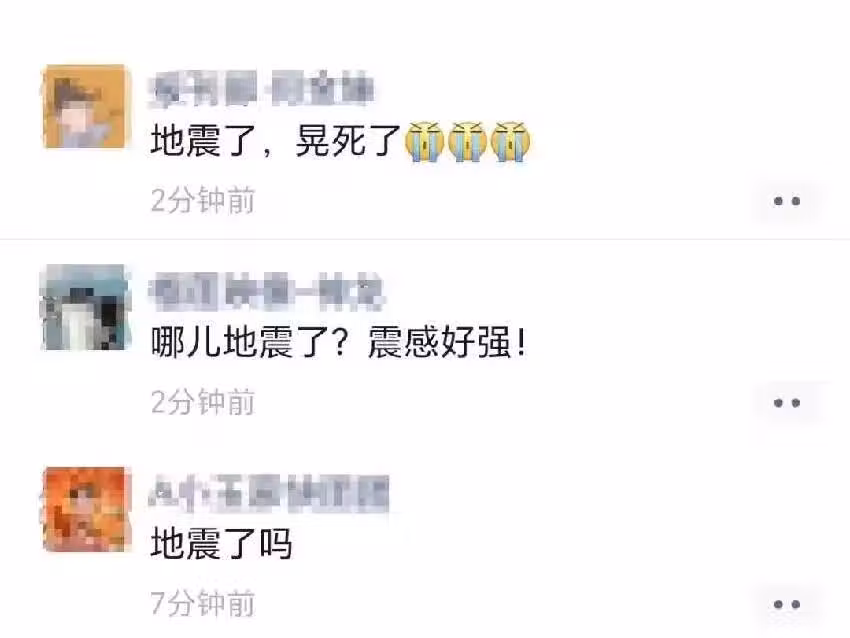Open the two-dot menu on the '地震了吗' post
850x638 pixels.
click(787, 604)
